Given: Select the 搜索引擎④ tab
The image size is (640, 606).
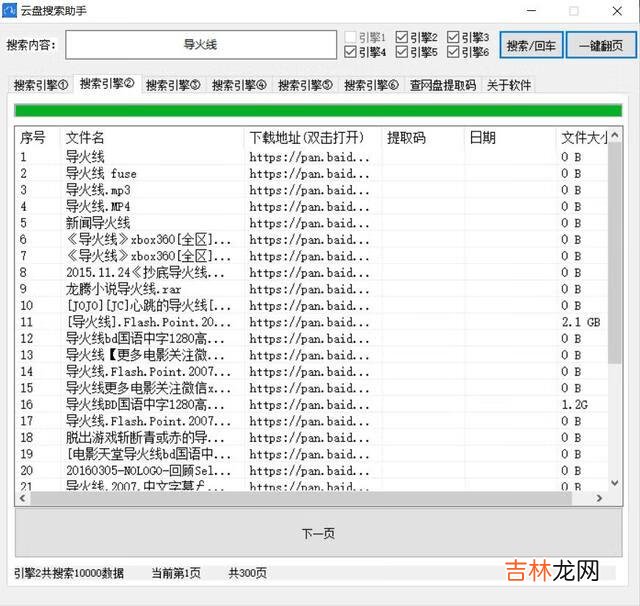Looking at the screenshot, I should 238,85.
